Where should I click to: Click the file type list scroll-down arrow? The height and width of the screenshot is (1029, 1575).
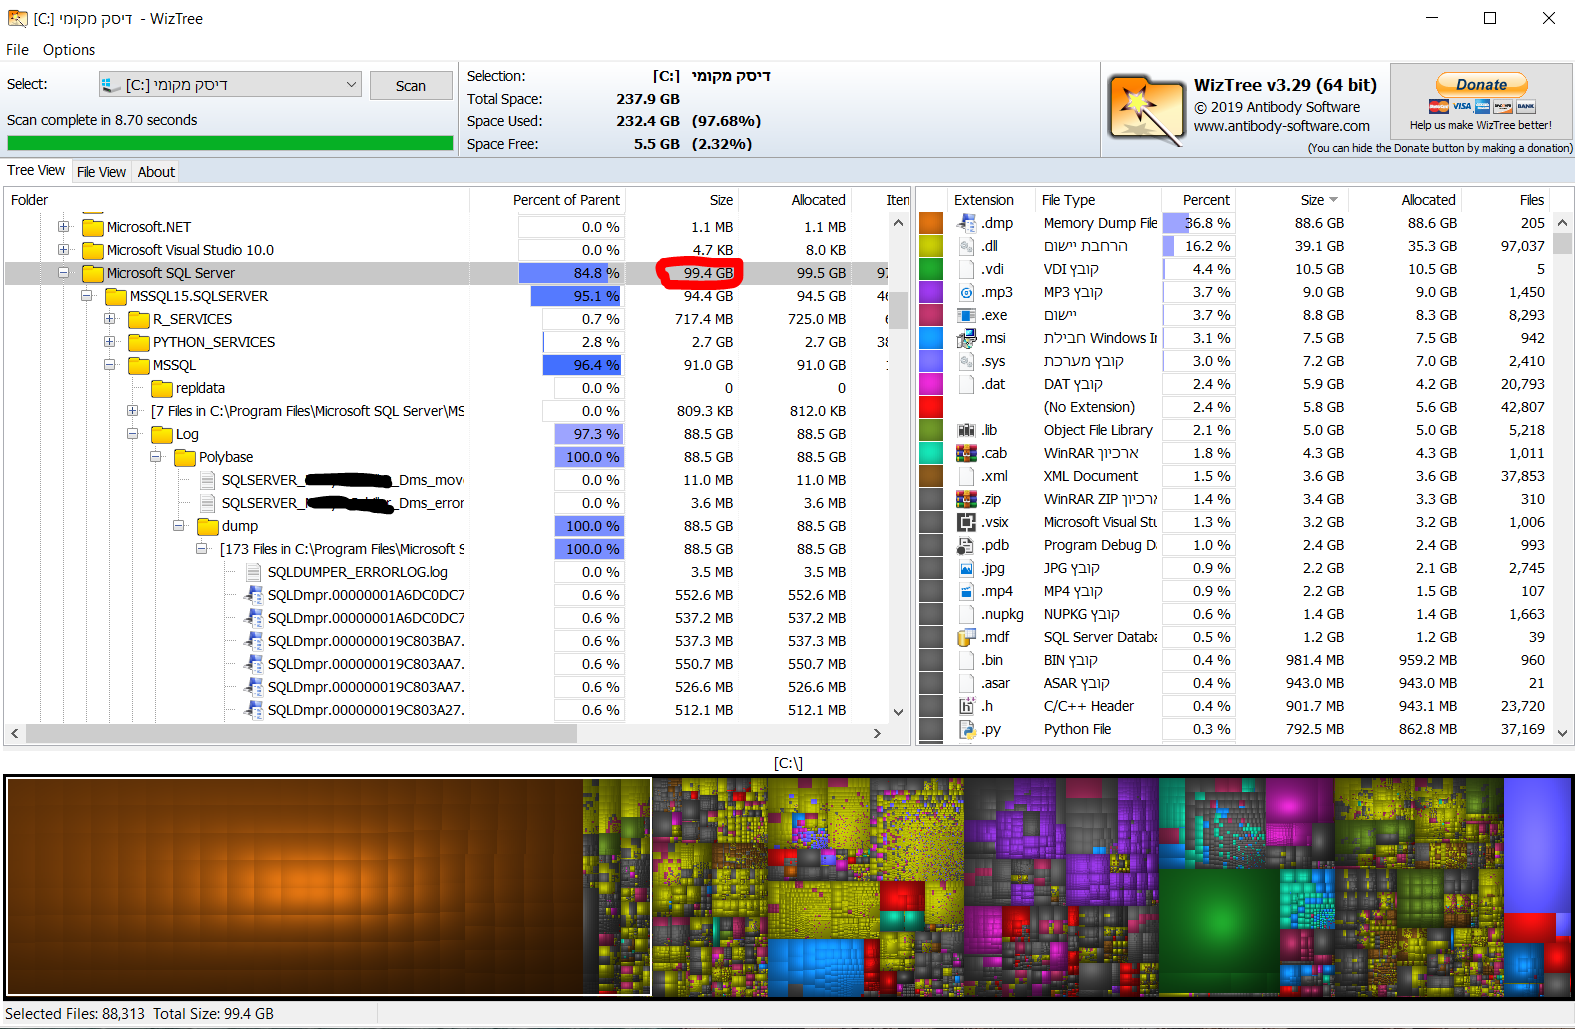(x=1563, y=733)
